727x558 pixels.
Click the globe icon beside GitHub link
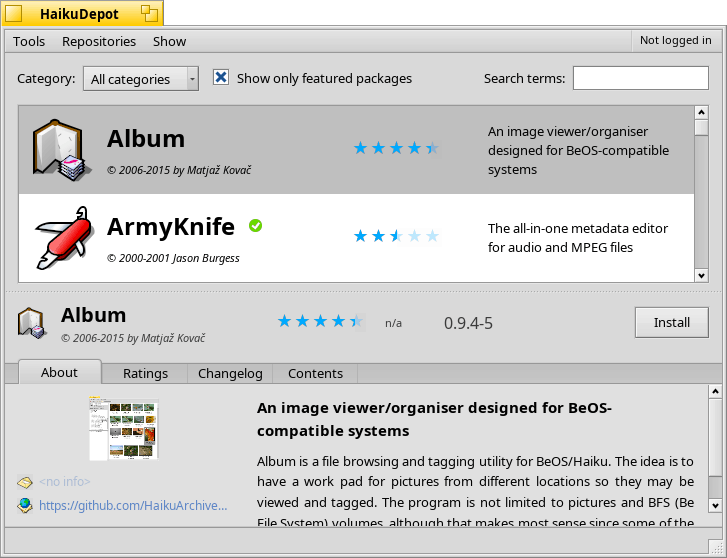coord(25,505)
